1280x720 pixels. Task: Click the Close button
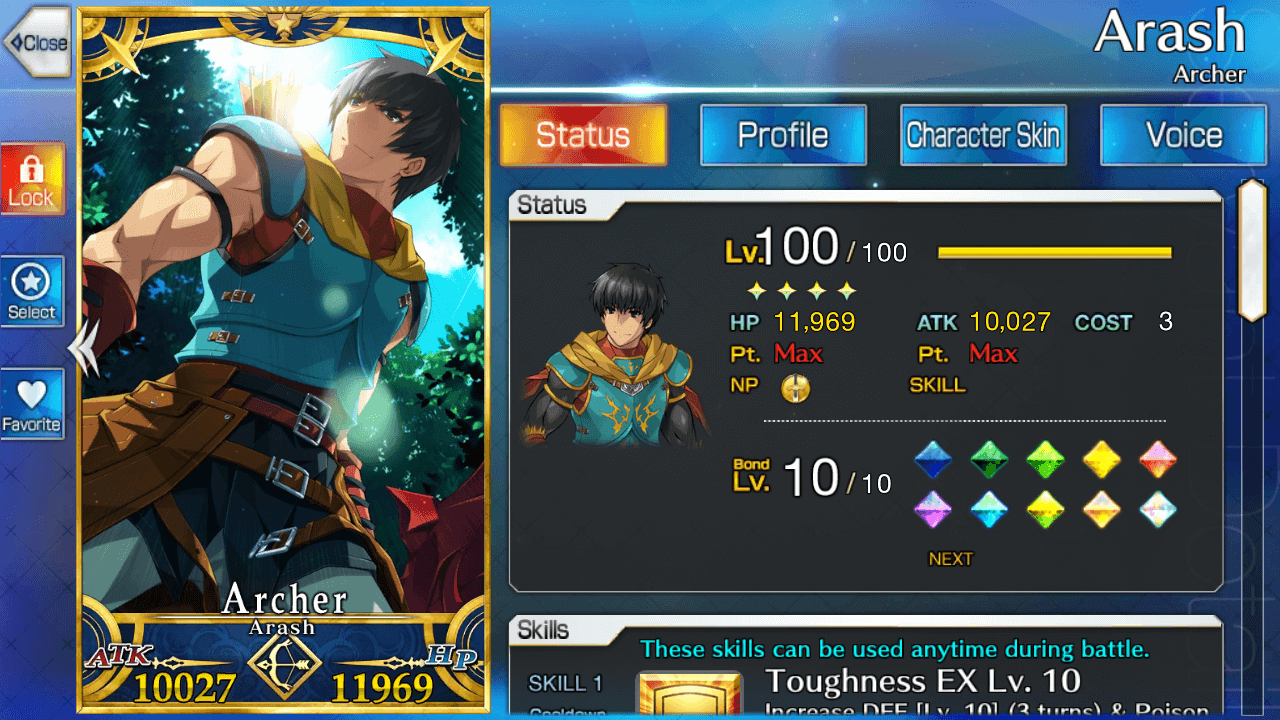coord(36,42)
